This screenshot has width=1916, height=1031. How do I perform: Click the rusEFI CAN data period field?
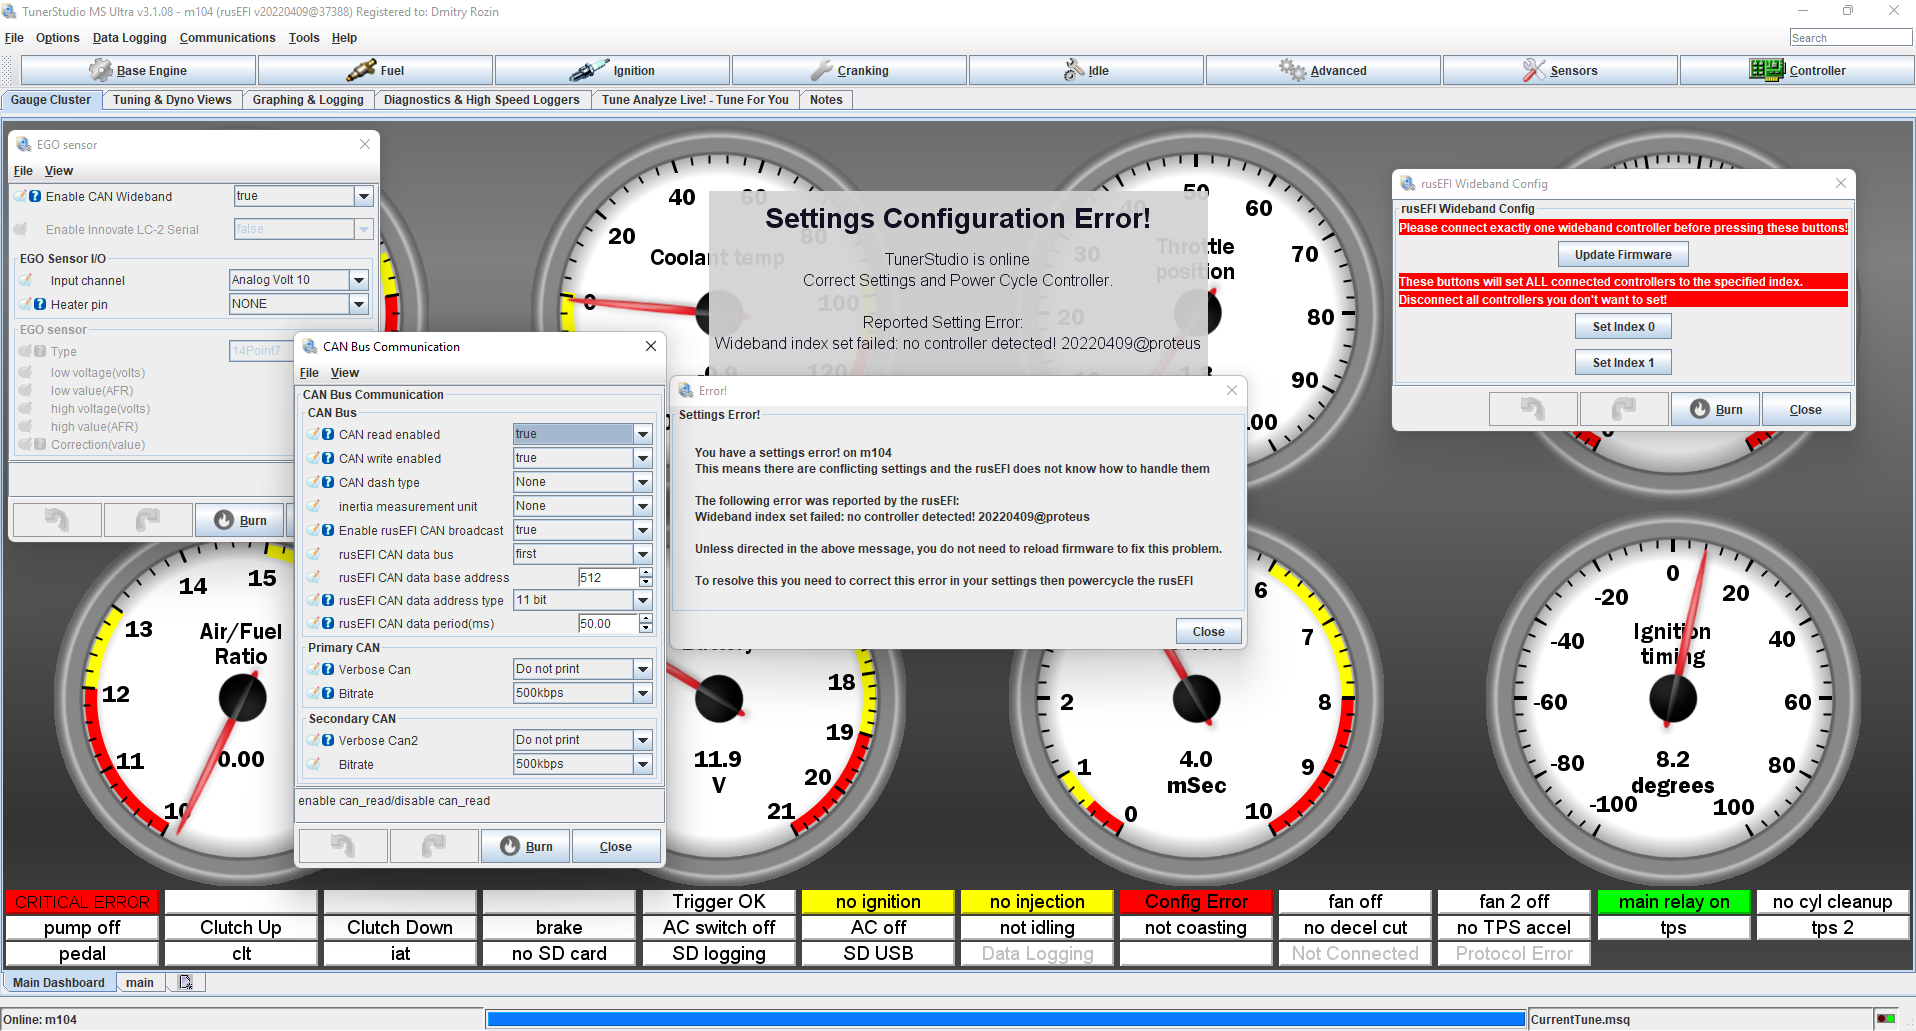(x=607, y=623)
